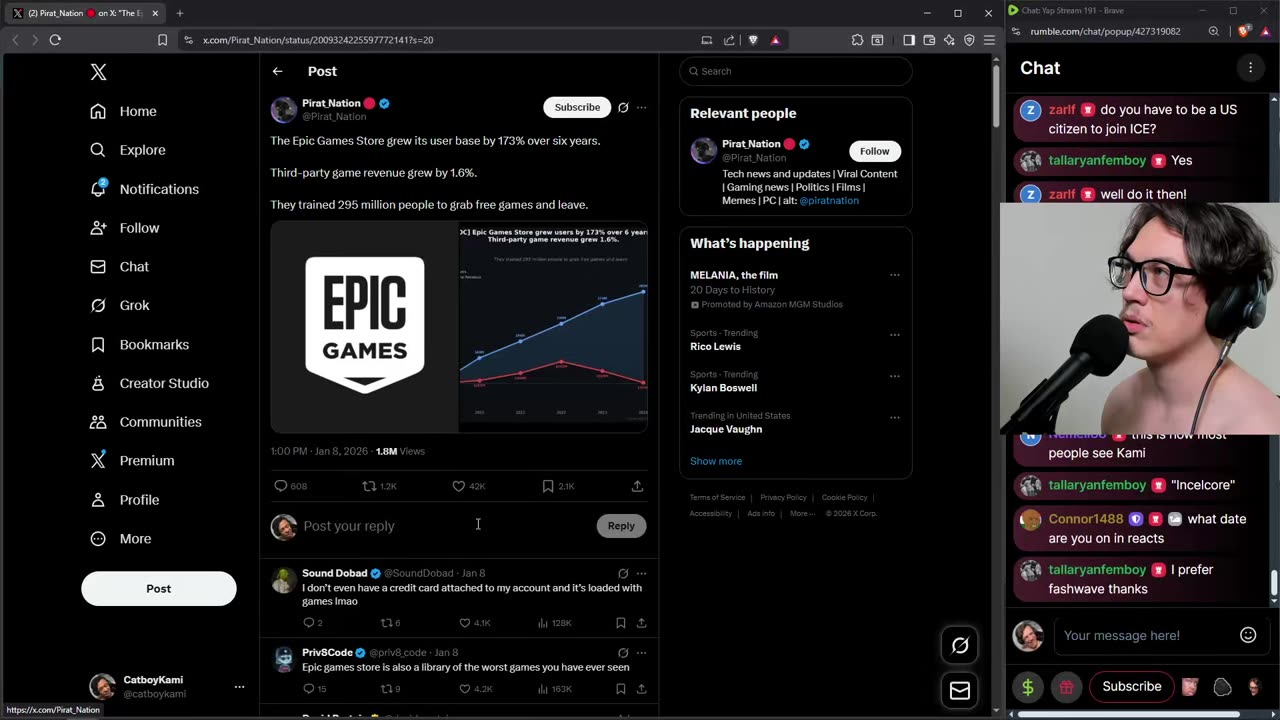Subscribe to Pirat_Nation in post header

pos(577,107)
